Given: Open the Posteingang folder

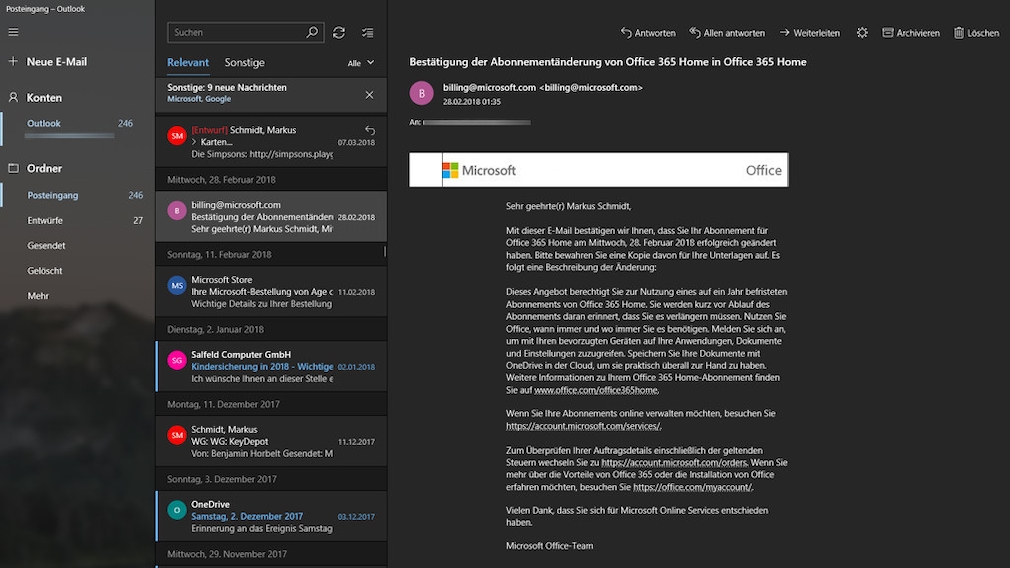Looking at the screenshot, I should pos(77,195).
